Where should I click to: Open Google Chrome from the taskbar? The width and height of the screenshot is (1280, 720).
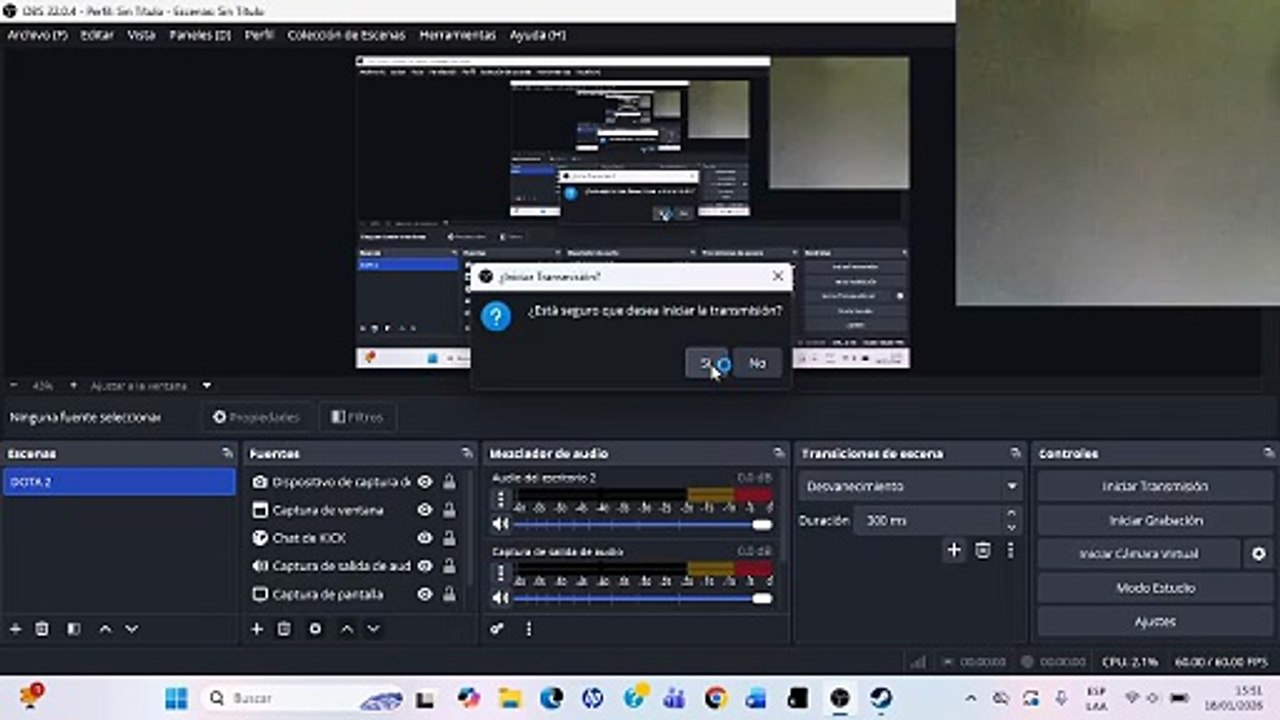coord(715,698)
